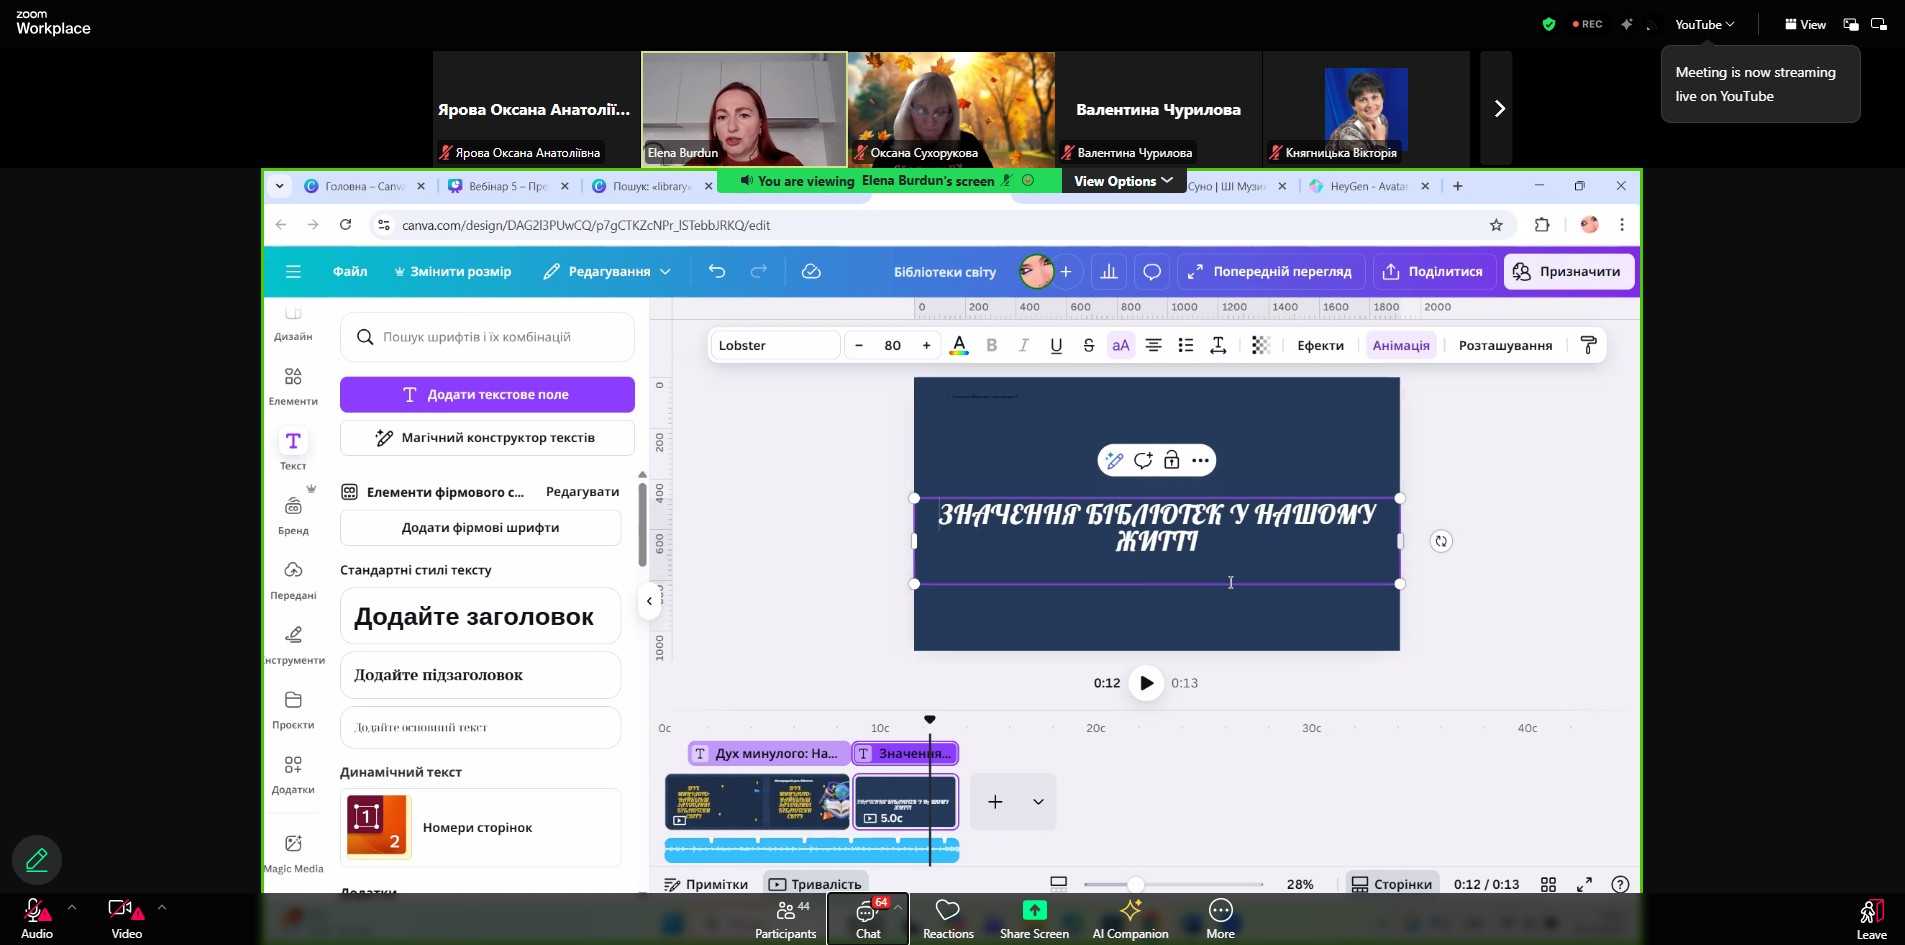
Task: Adjust the zoom level slider at 28%
Action: (1135, 885)
